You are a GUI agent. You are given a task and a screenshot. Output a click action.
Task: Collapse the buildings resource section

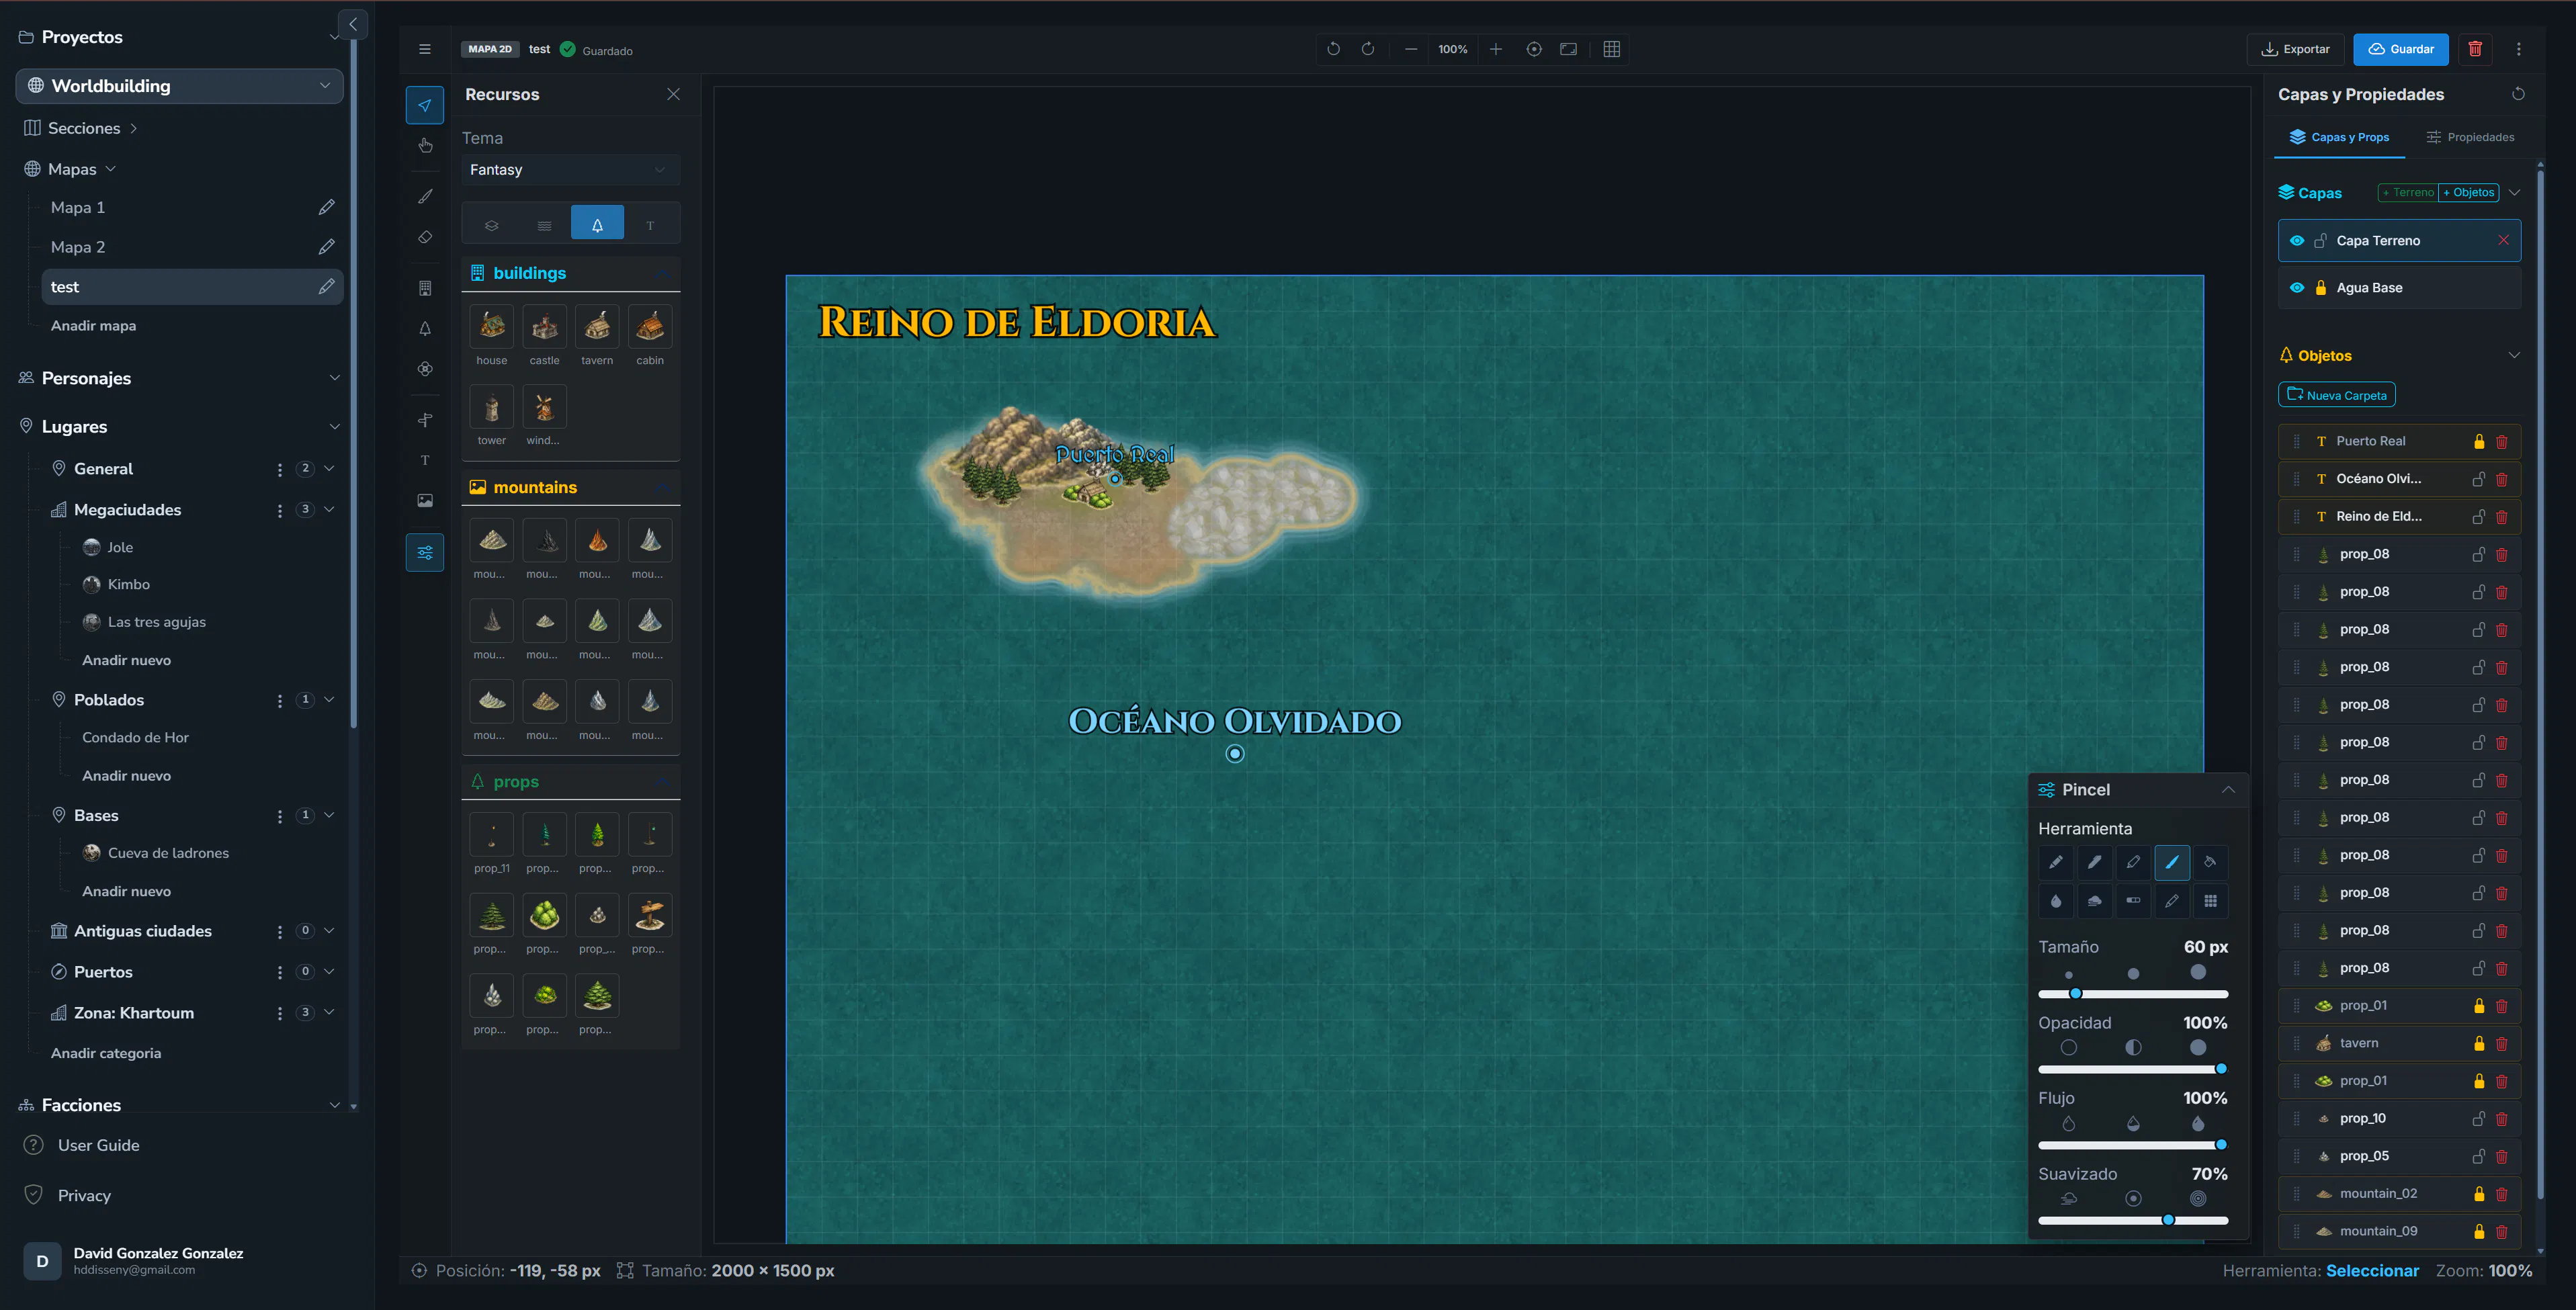point(664,273)
